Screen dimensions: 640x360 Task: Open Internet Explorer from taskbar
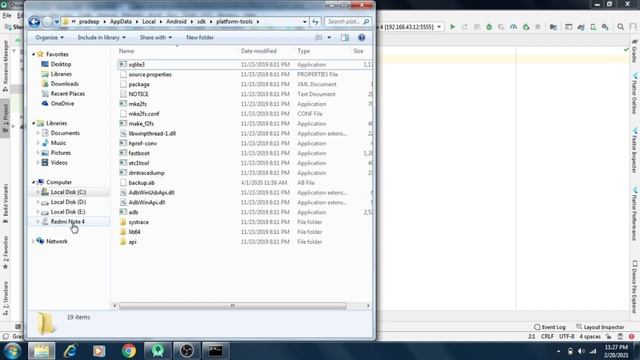[x=70, y=351]
